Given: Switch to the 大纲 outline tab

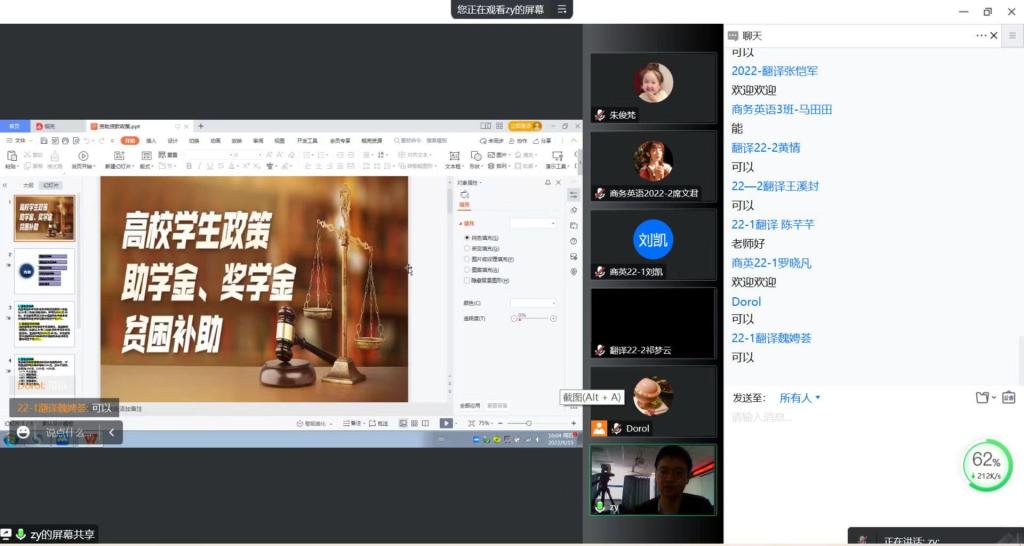Looking at the screenshot, I should pos(28,185).
